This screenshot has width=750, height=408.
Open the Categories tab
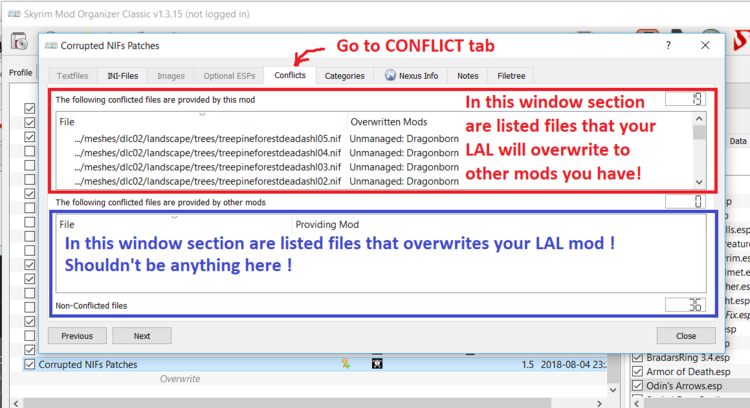pyautogui.click(x=344, y=76)
